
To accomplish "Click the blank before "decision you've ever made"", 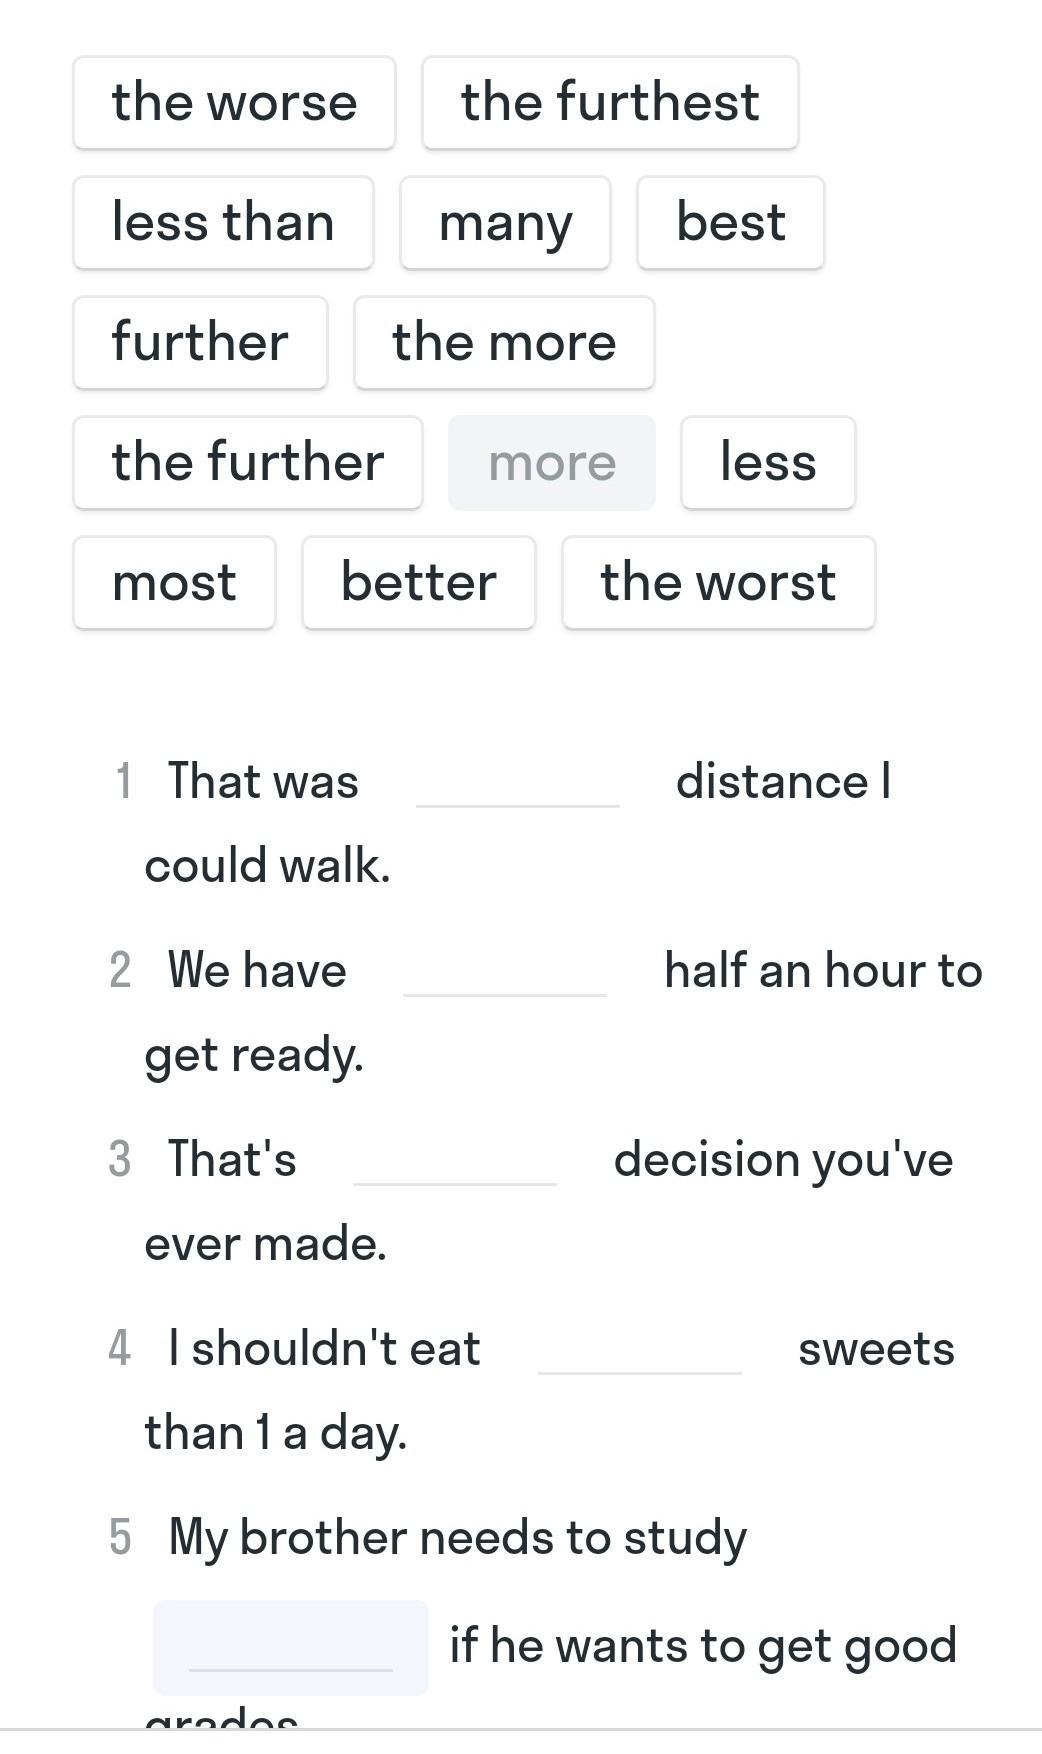I will pyautogui.click(x=455, y=1162).
